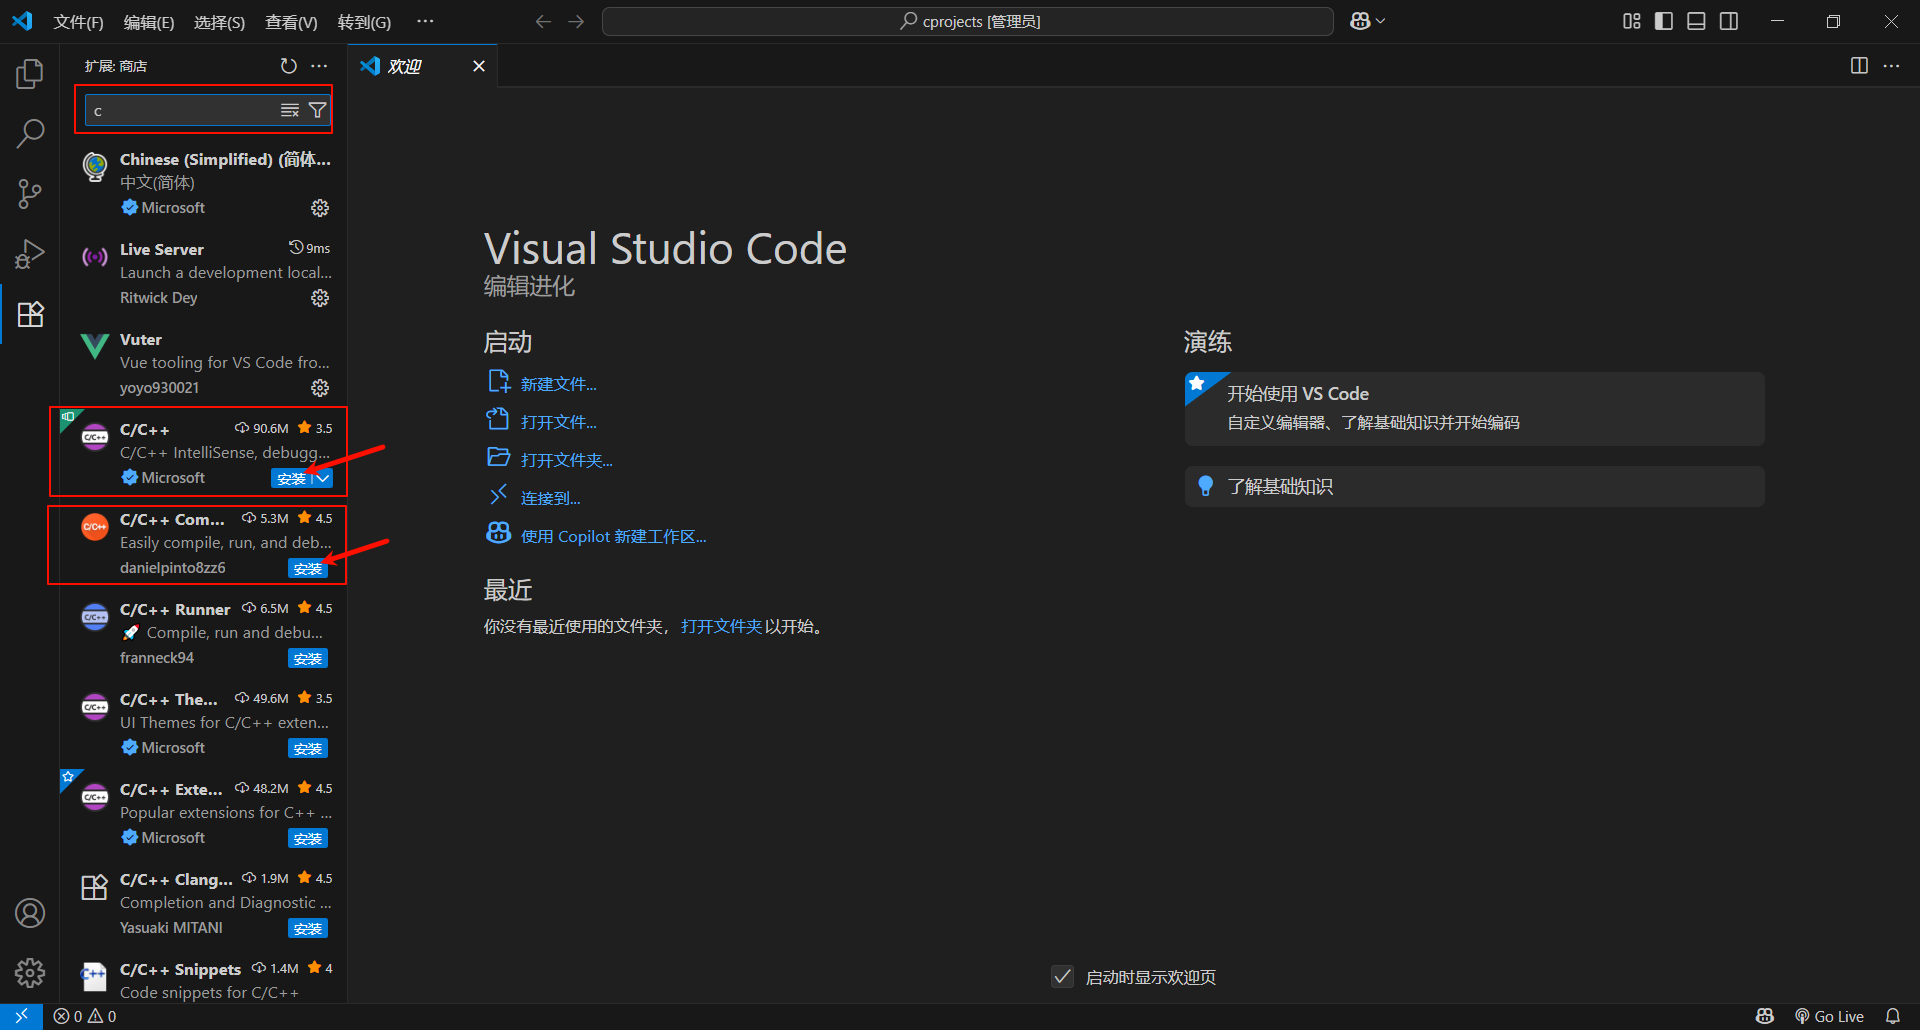Uncheck show welcome page on startup
The width and height of the screenshot is (1920, 1030).
(x=1062, y=977)
